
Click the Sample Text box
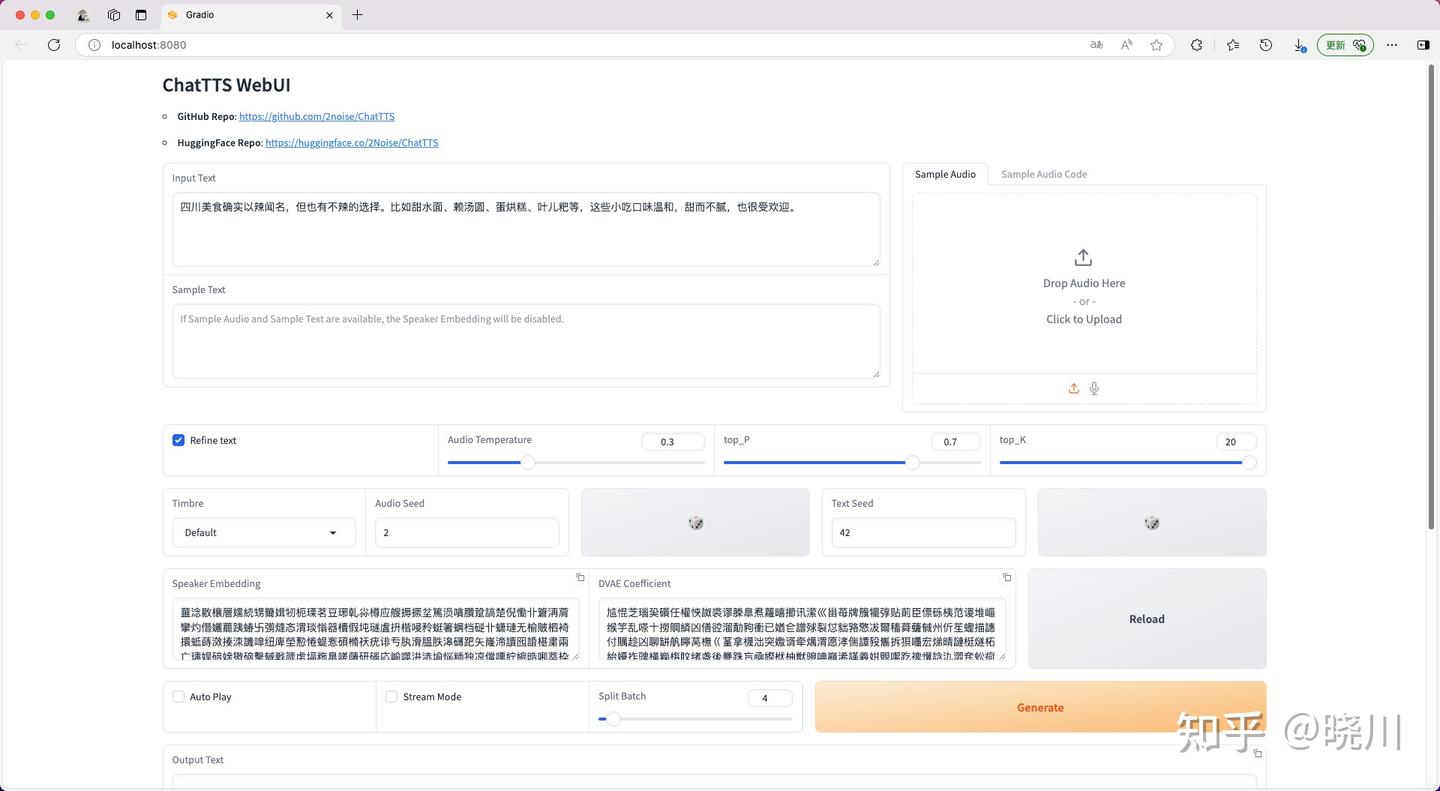point(526,341)
